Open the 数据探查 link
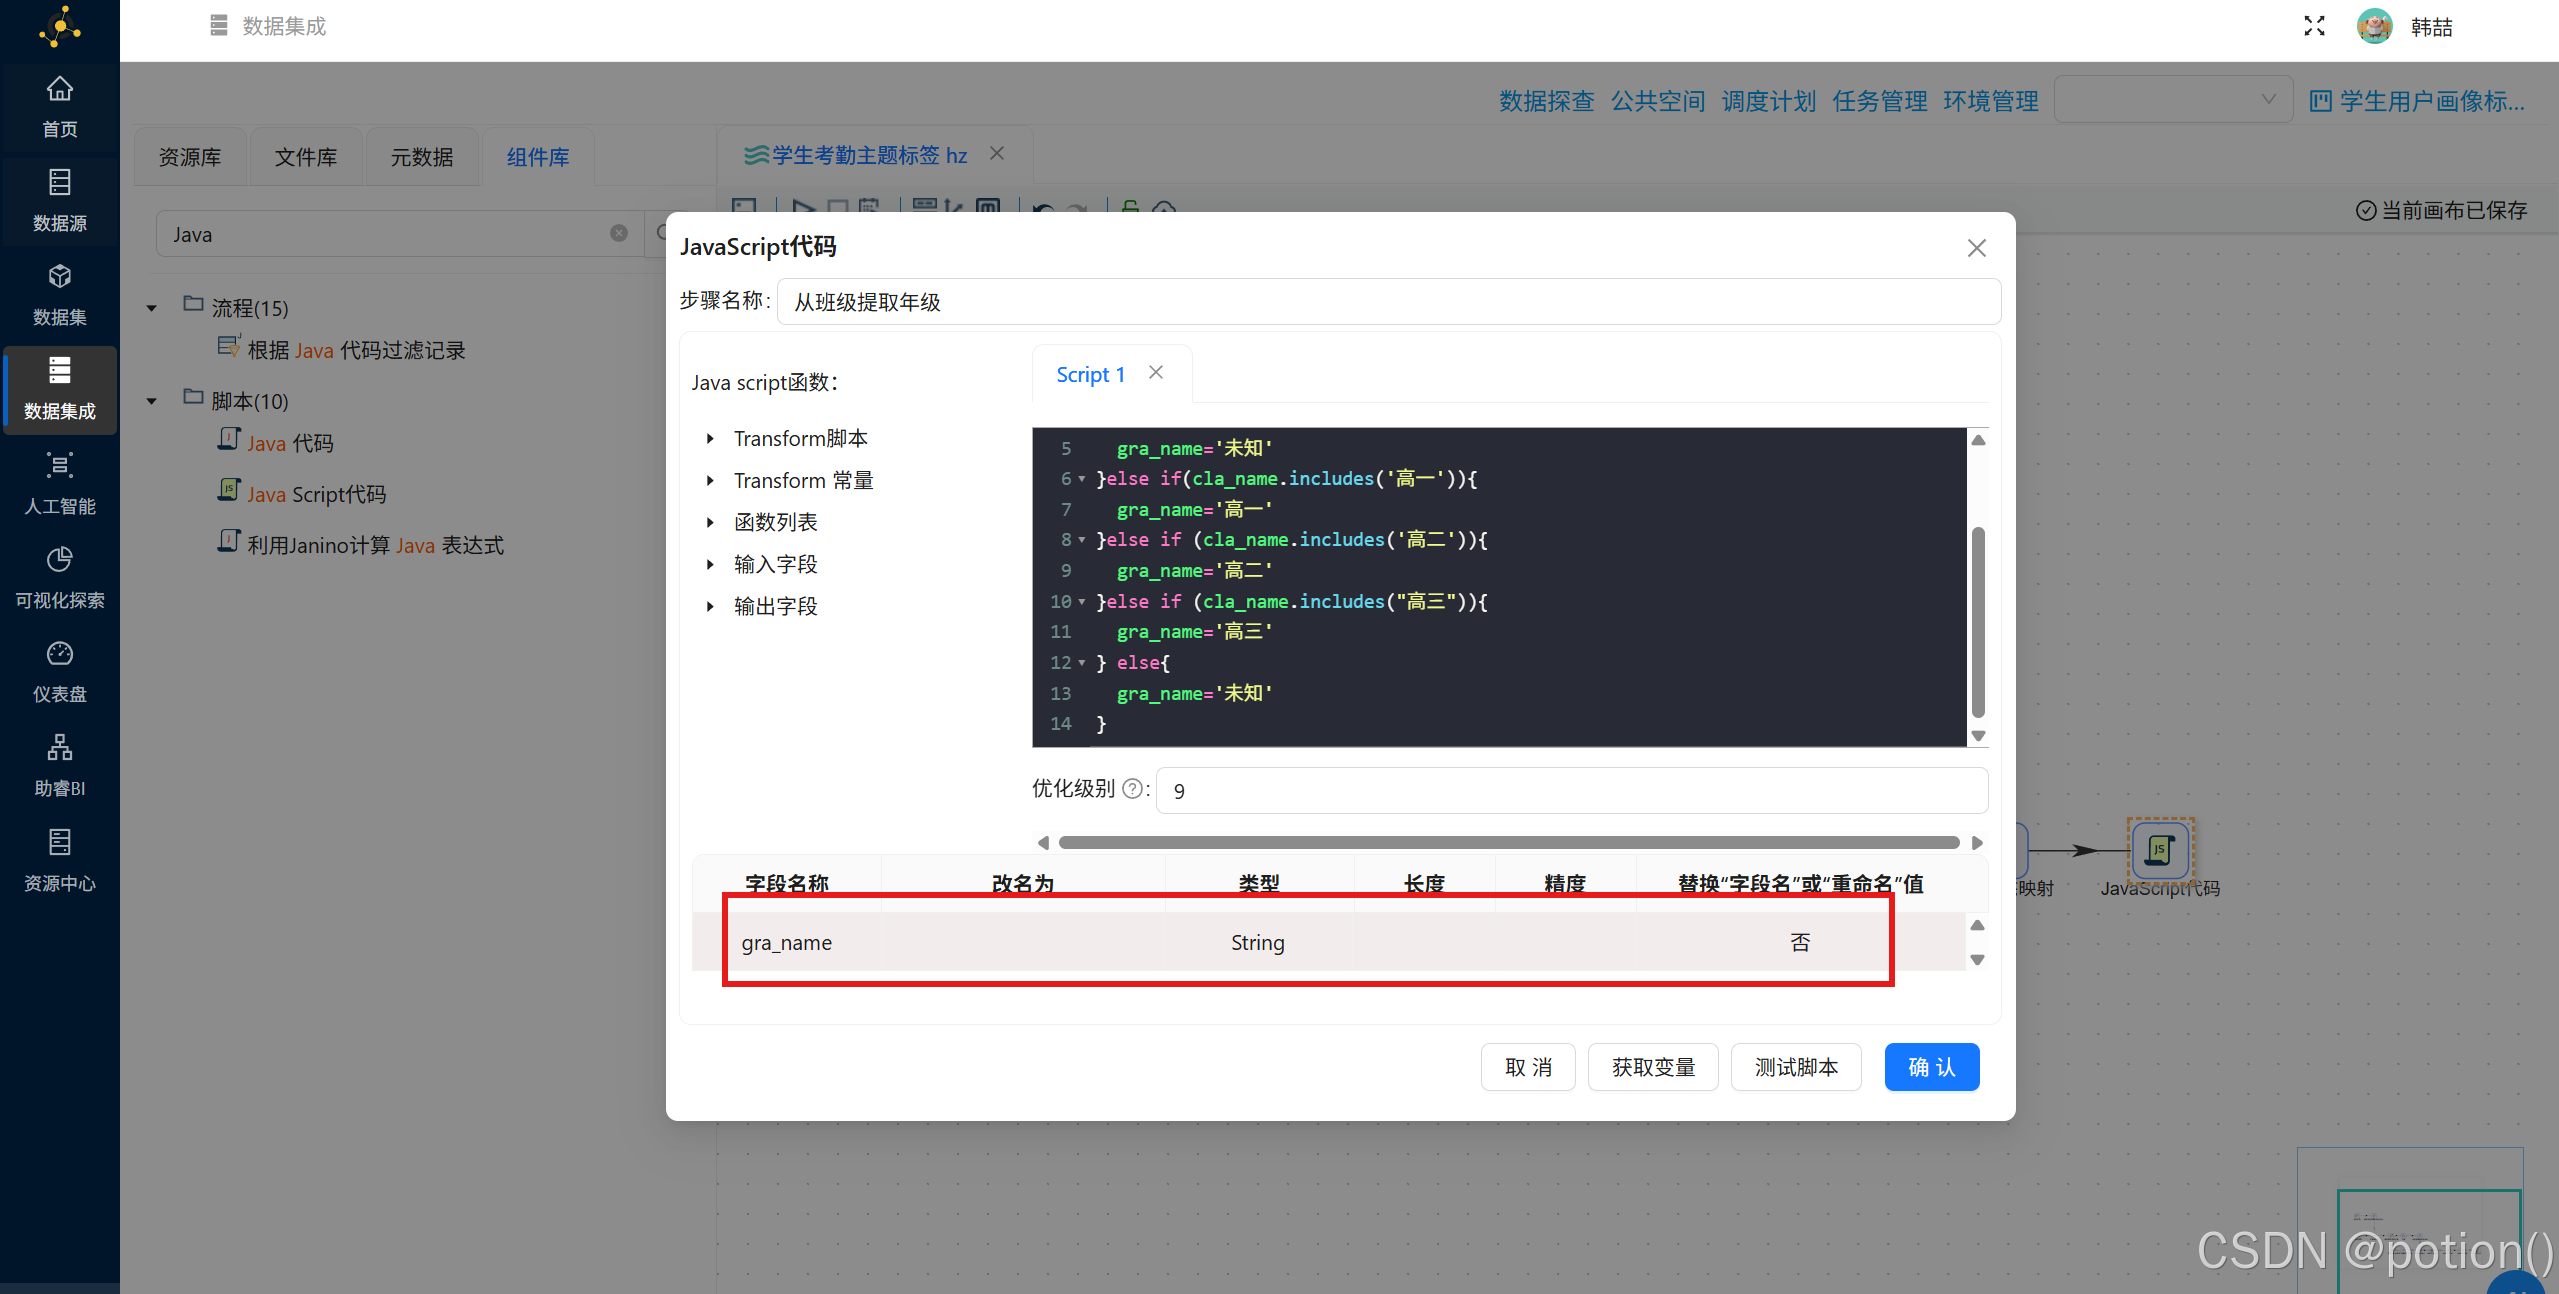The height and width of the screenshot is (1294, 2559). pos(1547,101)
